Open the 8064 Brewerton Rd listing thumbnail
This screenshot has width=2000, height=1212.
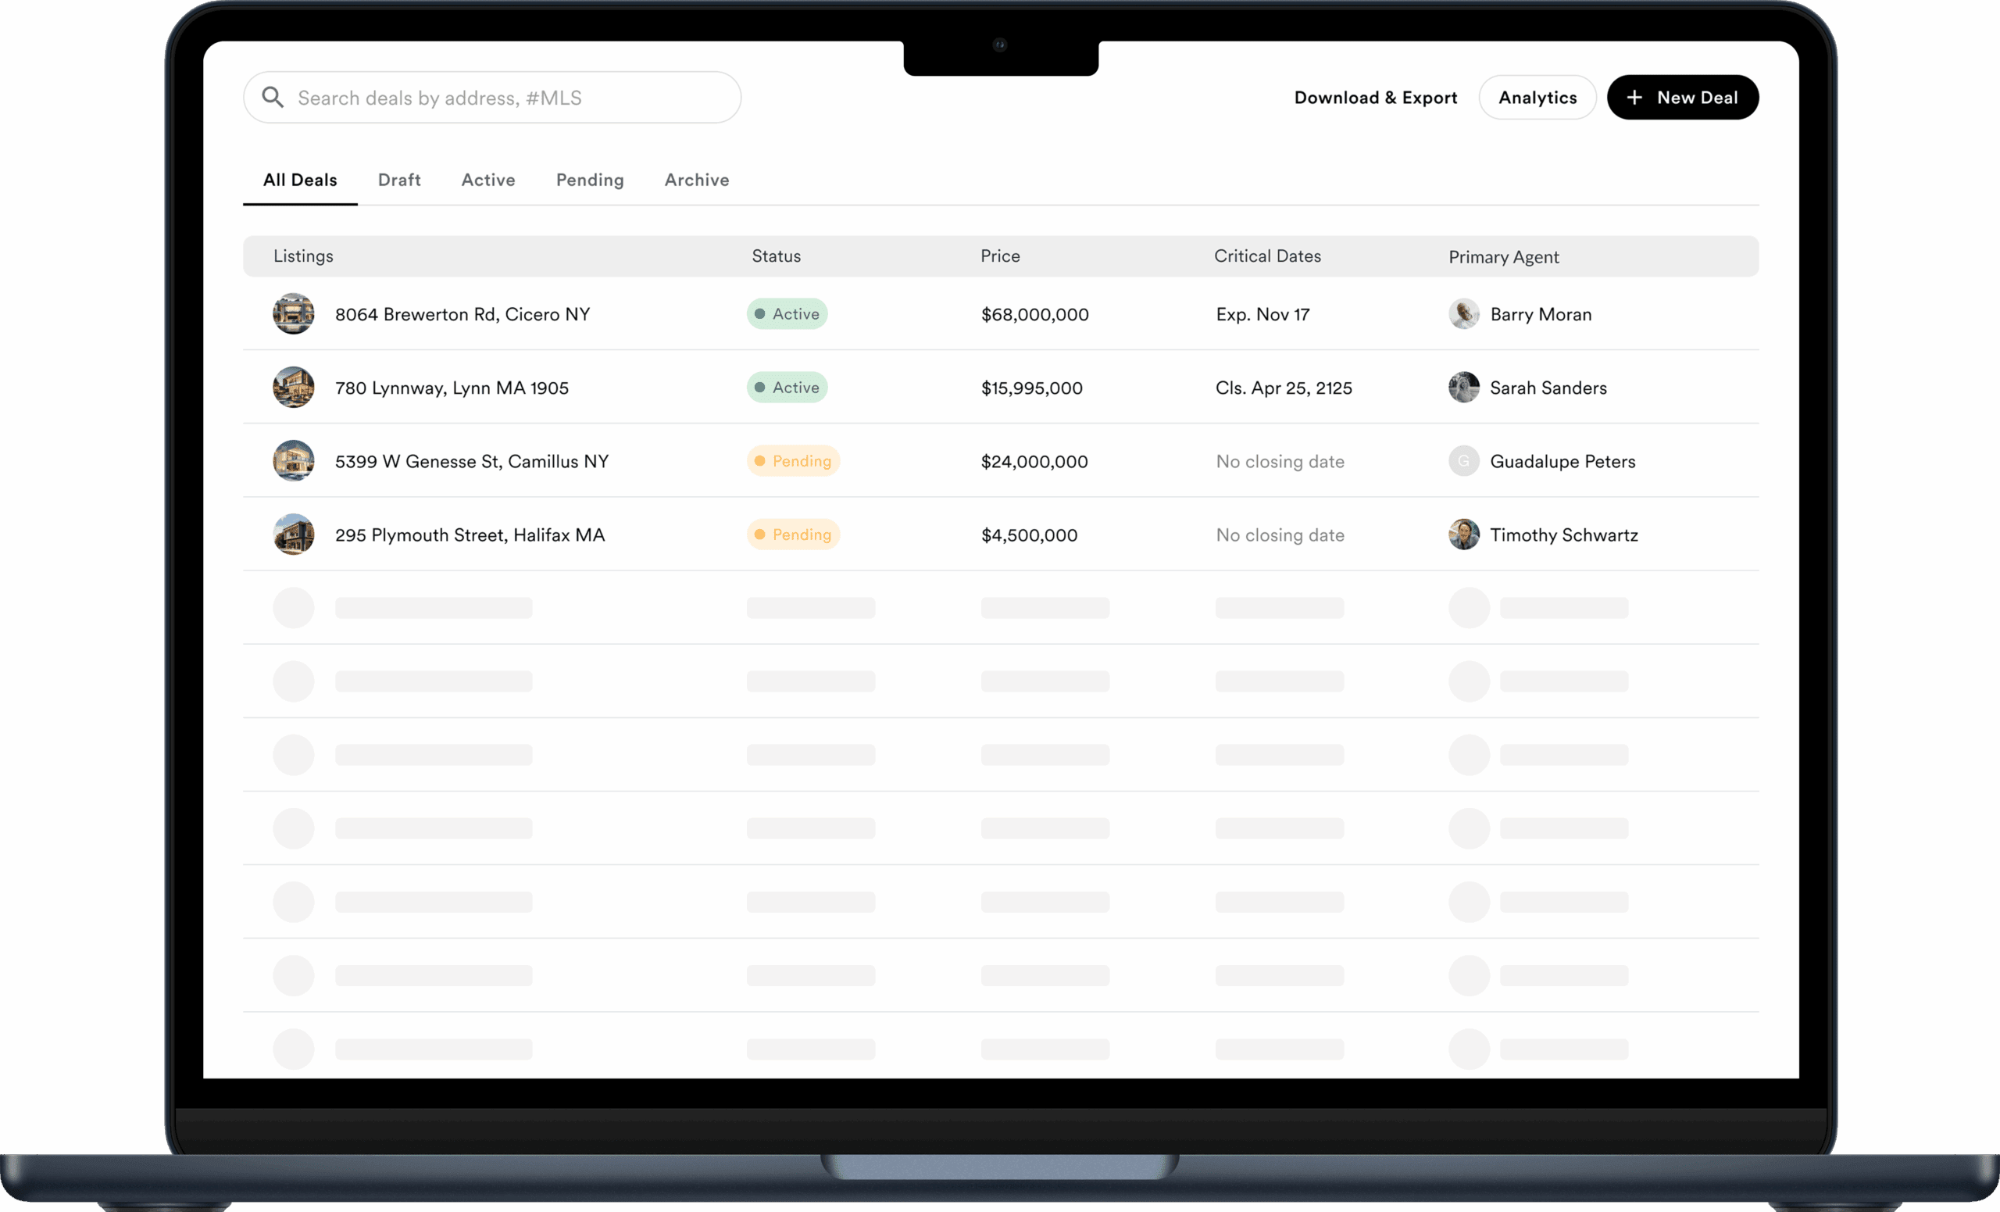coord(294,314)
